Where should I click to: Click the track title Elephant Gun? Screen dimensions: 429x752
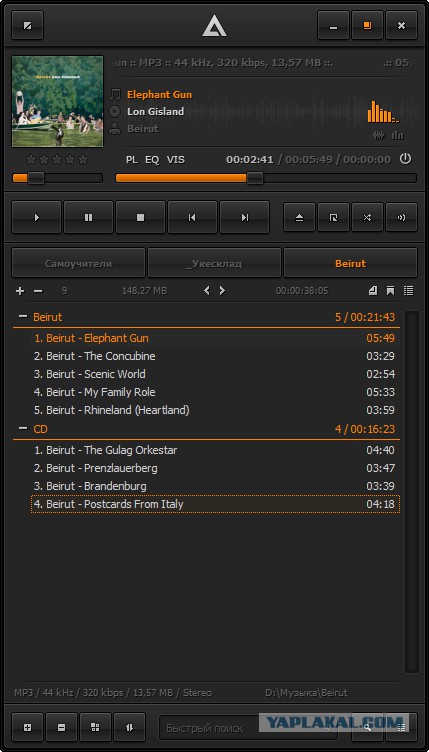(x=160, y=94)
